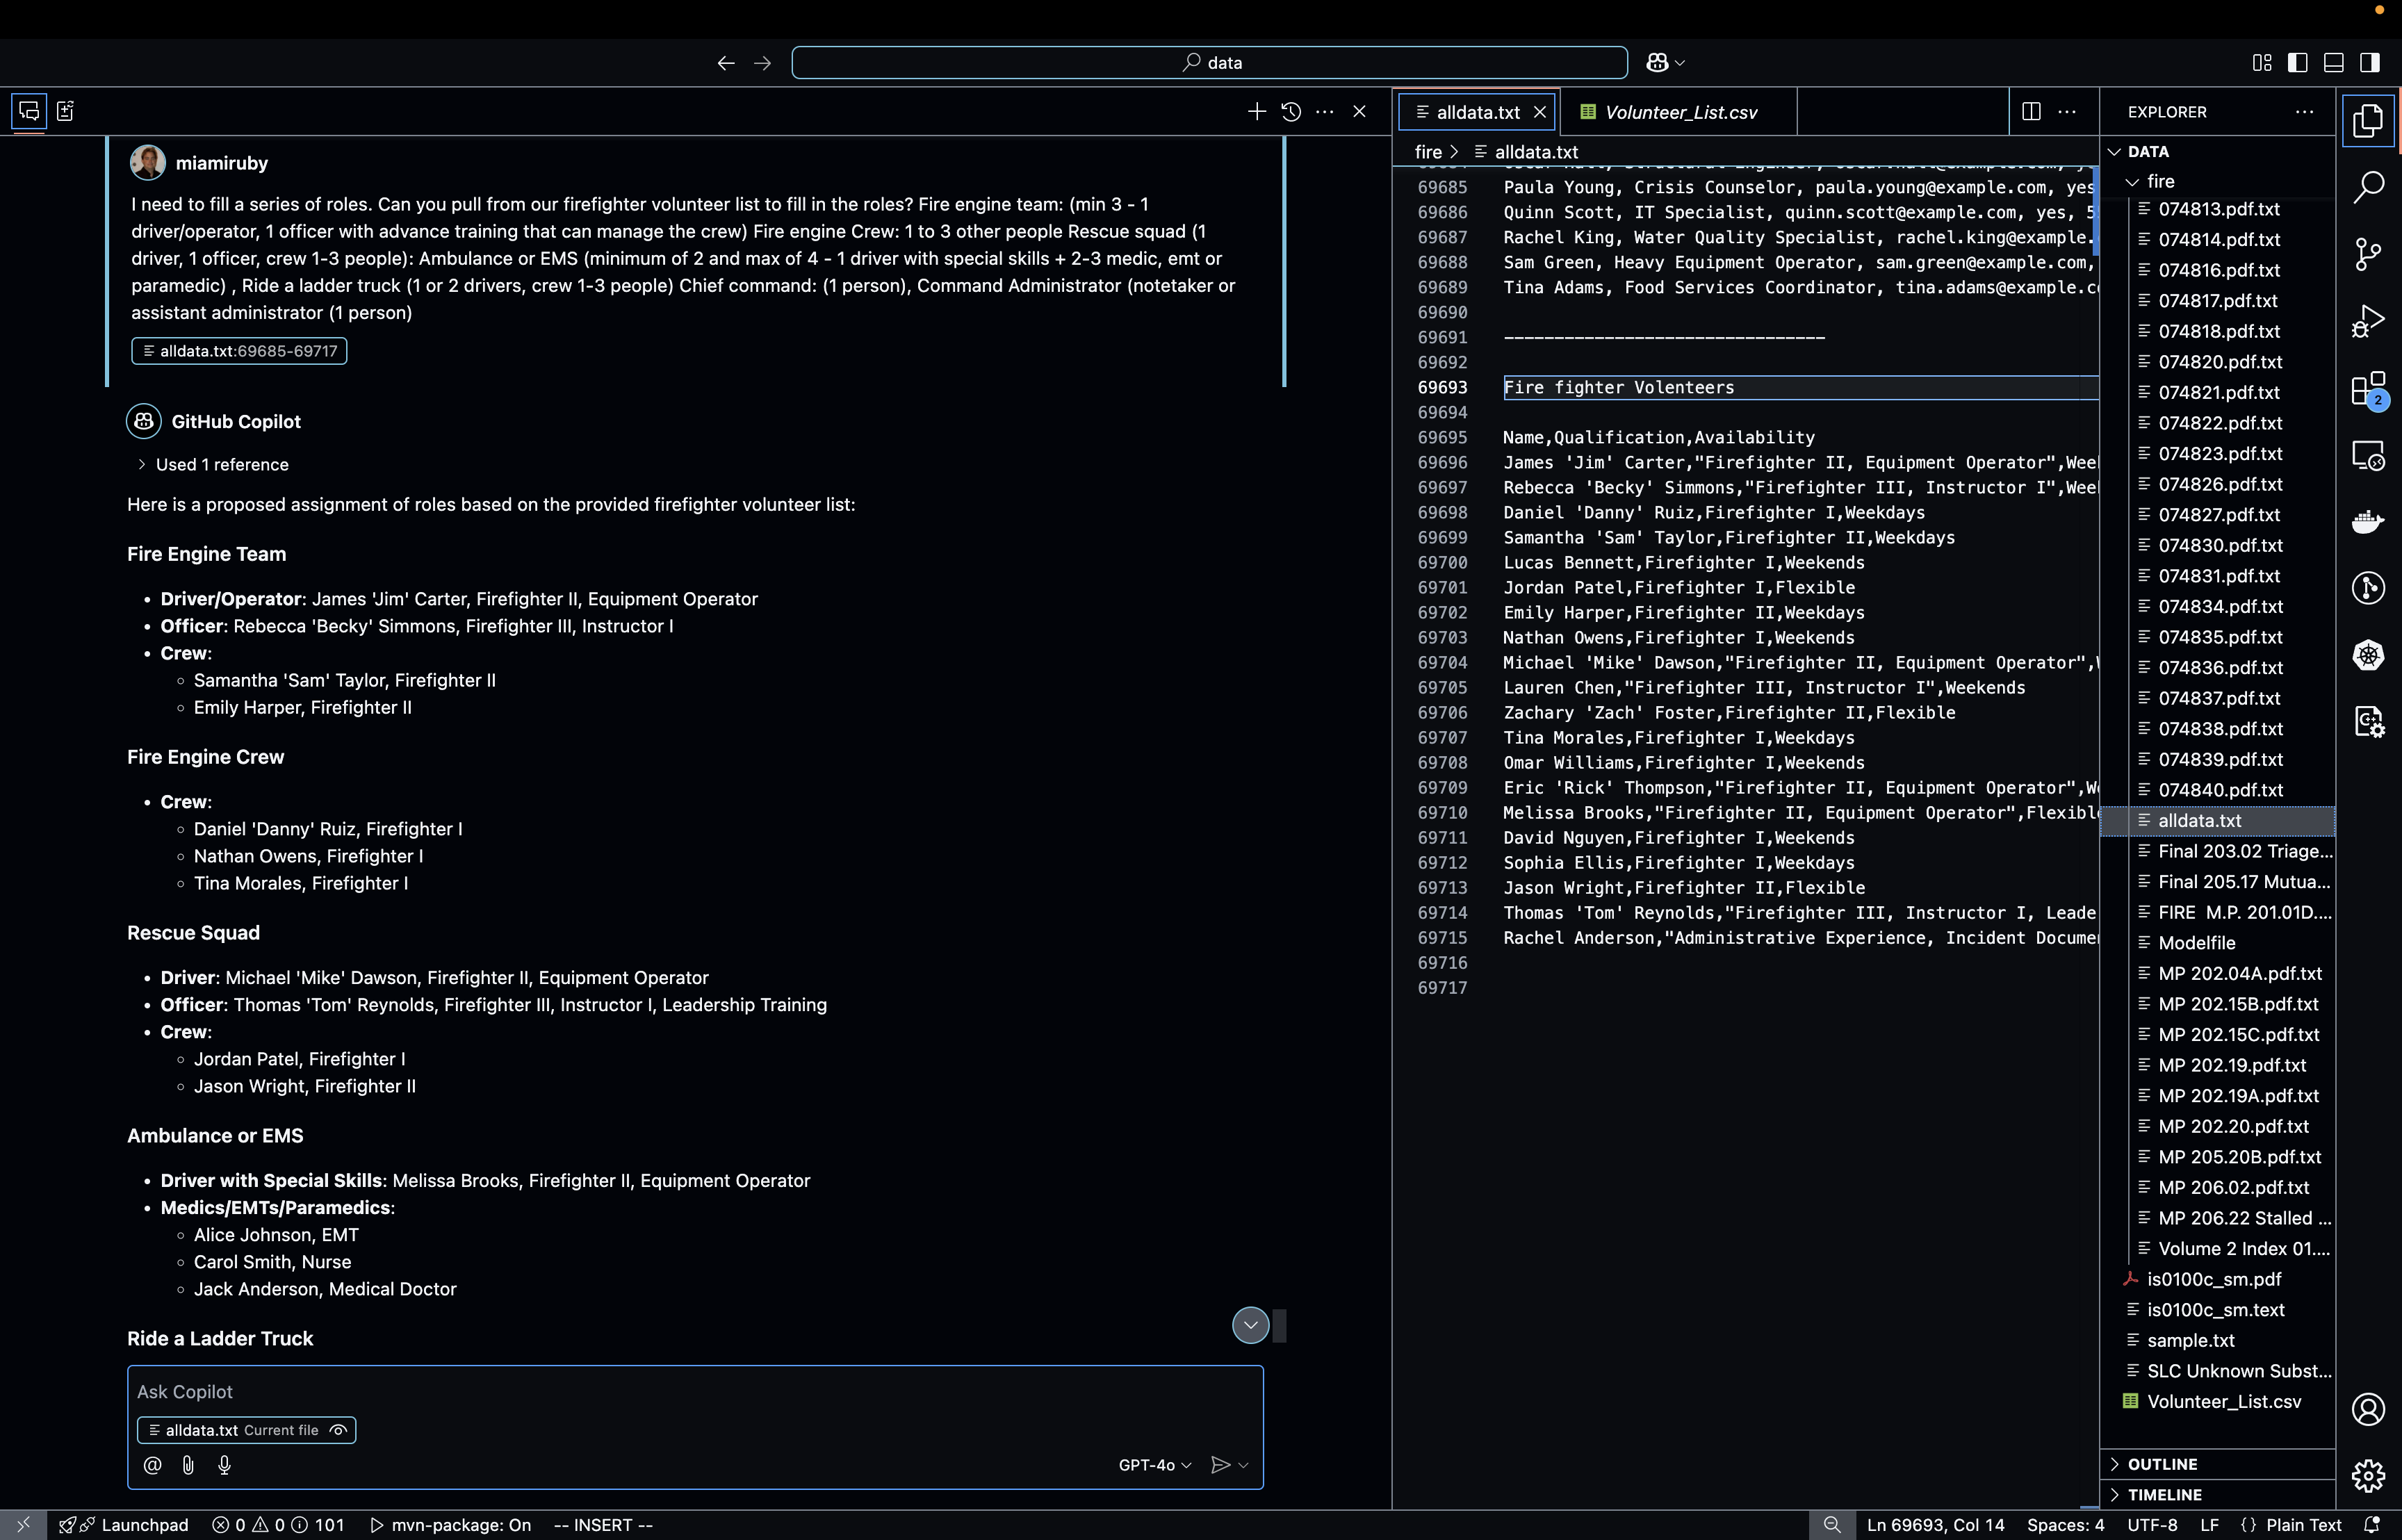Expand the 'Used 1 reference' section

221,464
